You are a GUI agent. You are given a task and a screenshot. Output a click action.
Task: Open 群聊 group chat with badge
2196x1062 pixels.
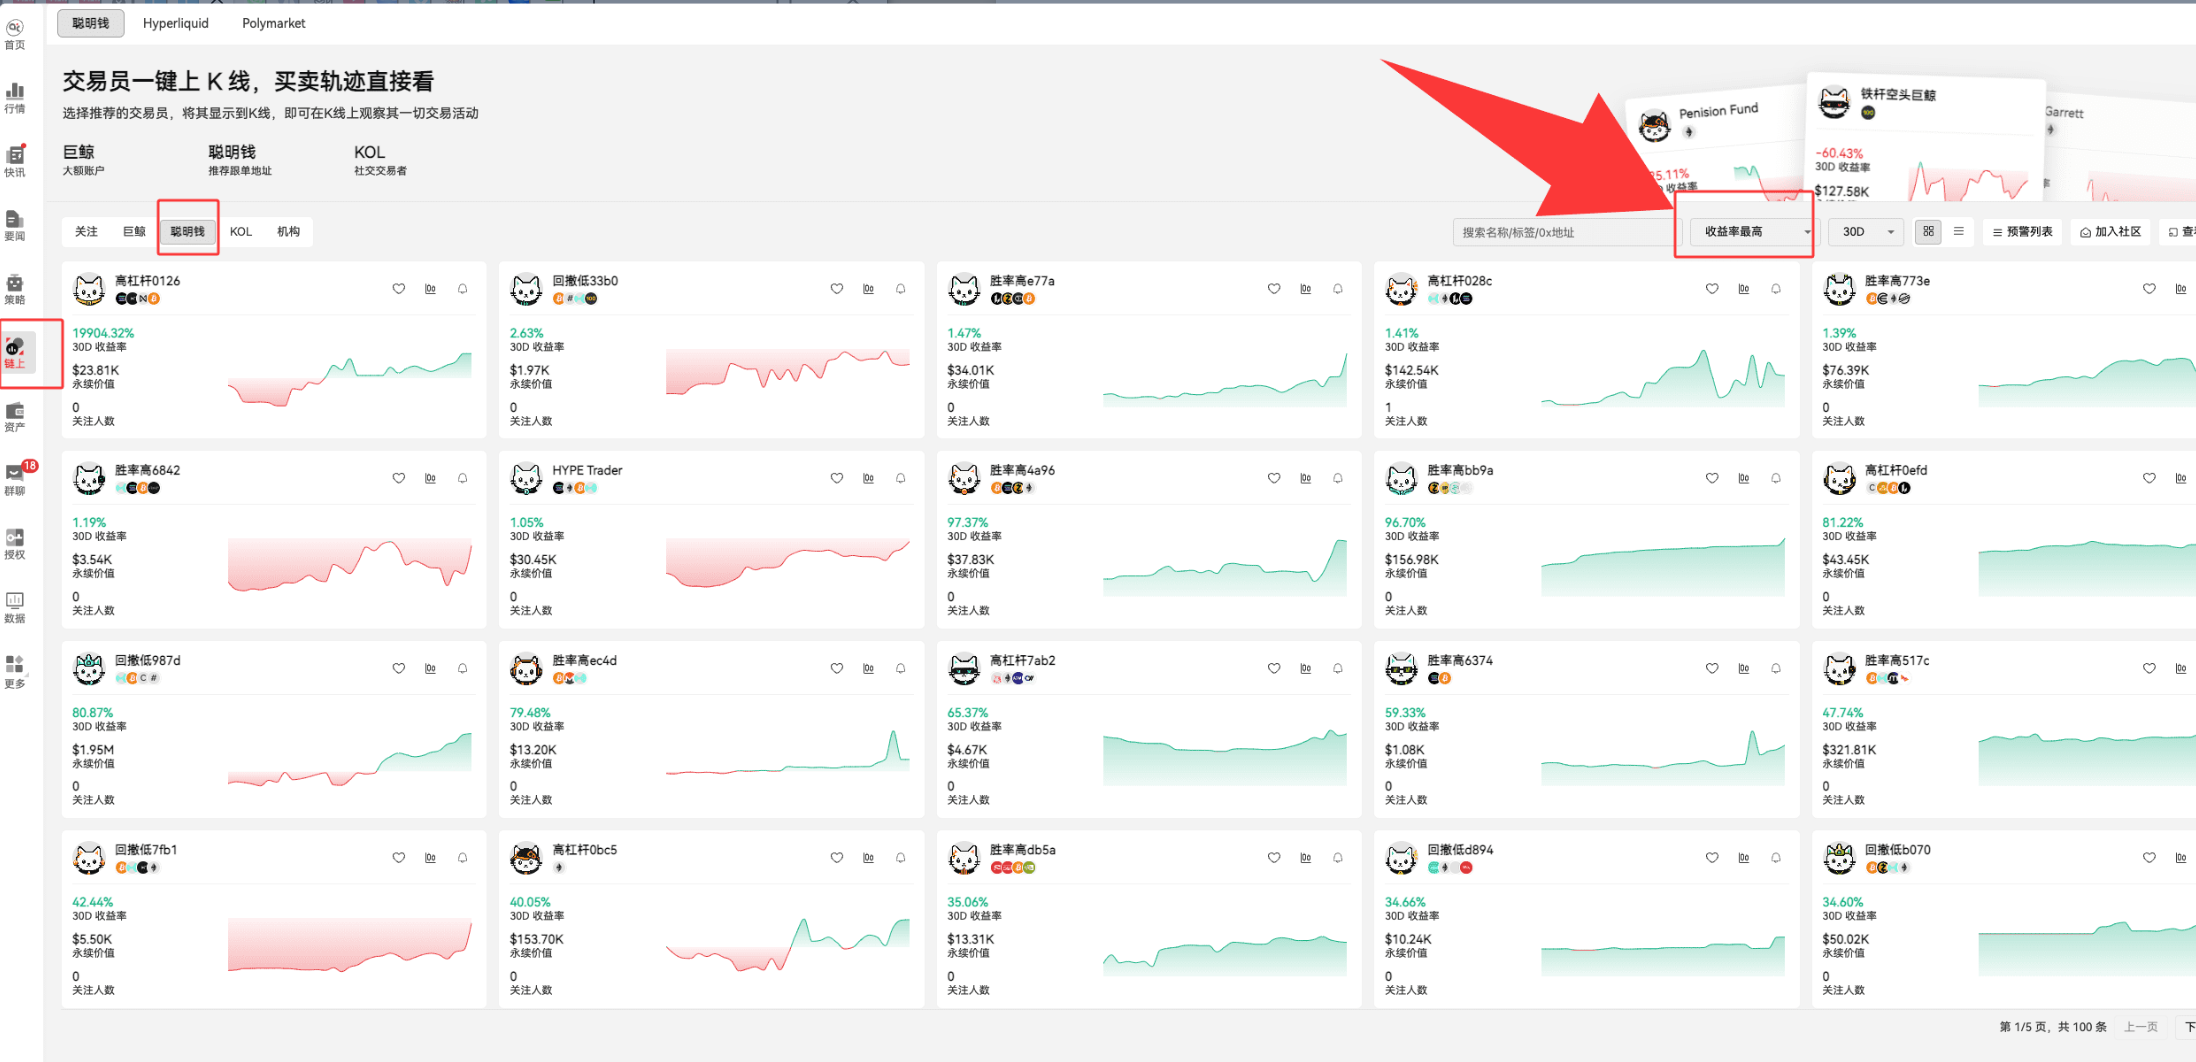[x=17, y=478]
